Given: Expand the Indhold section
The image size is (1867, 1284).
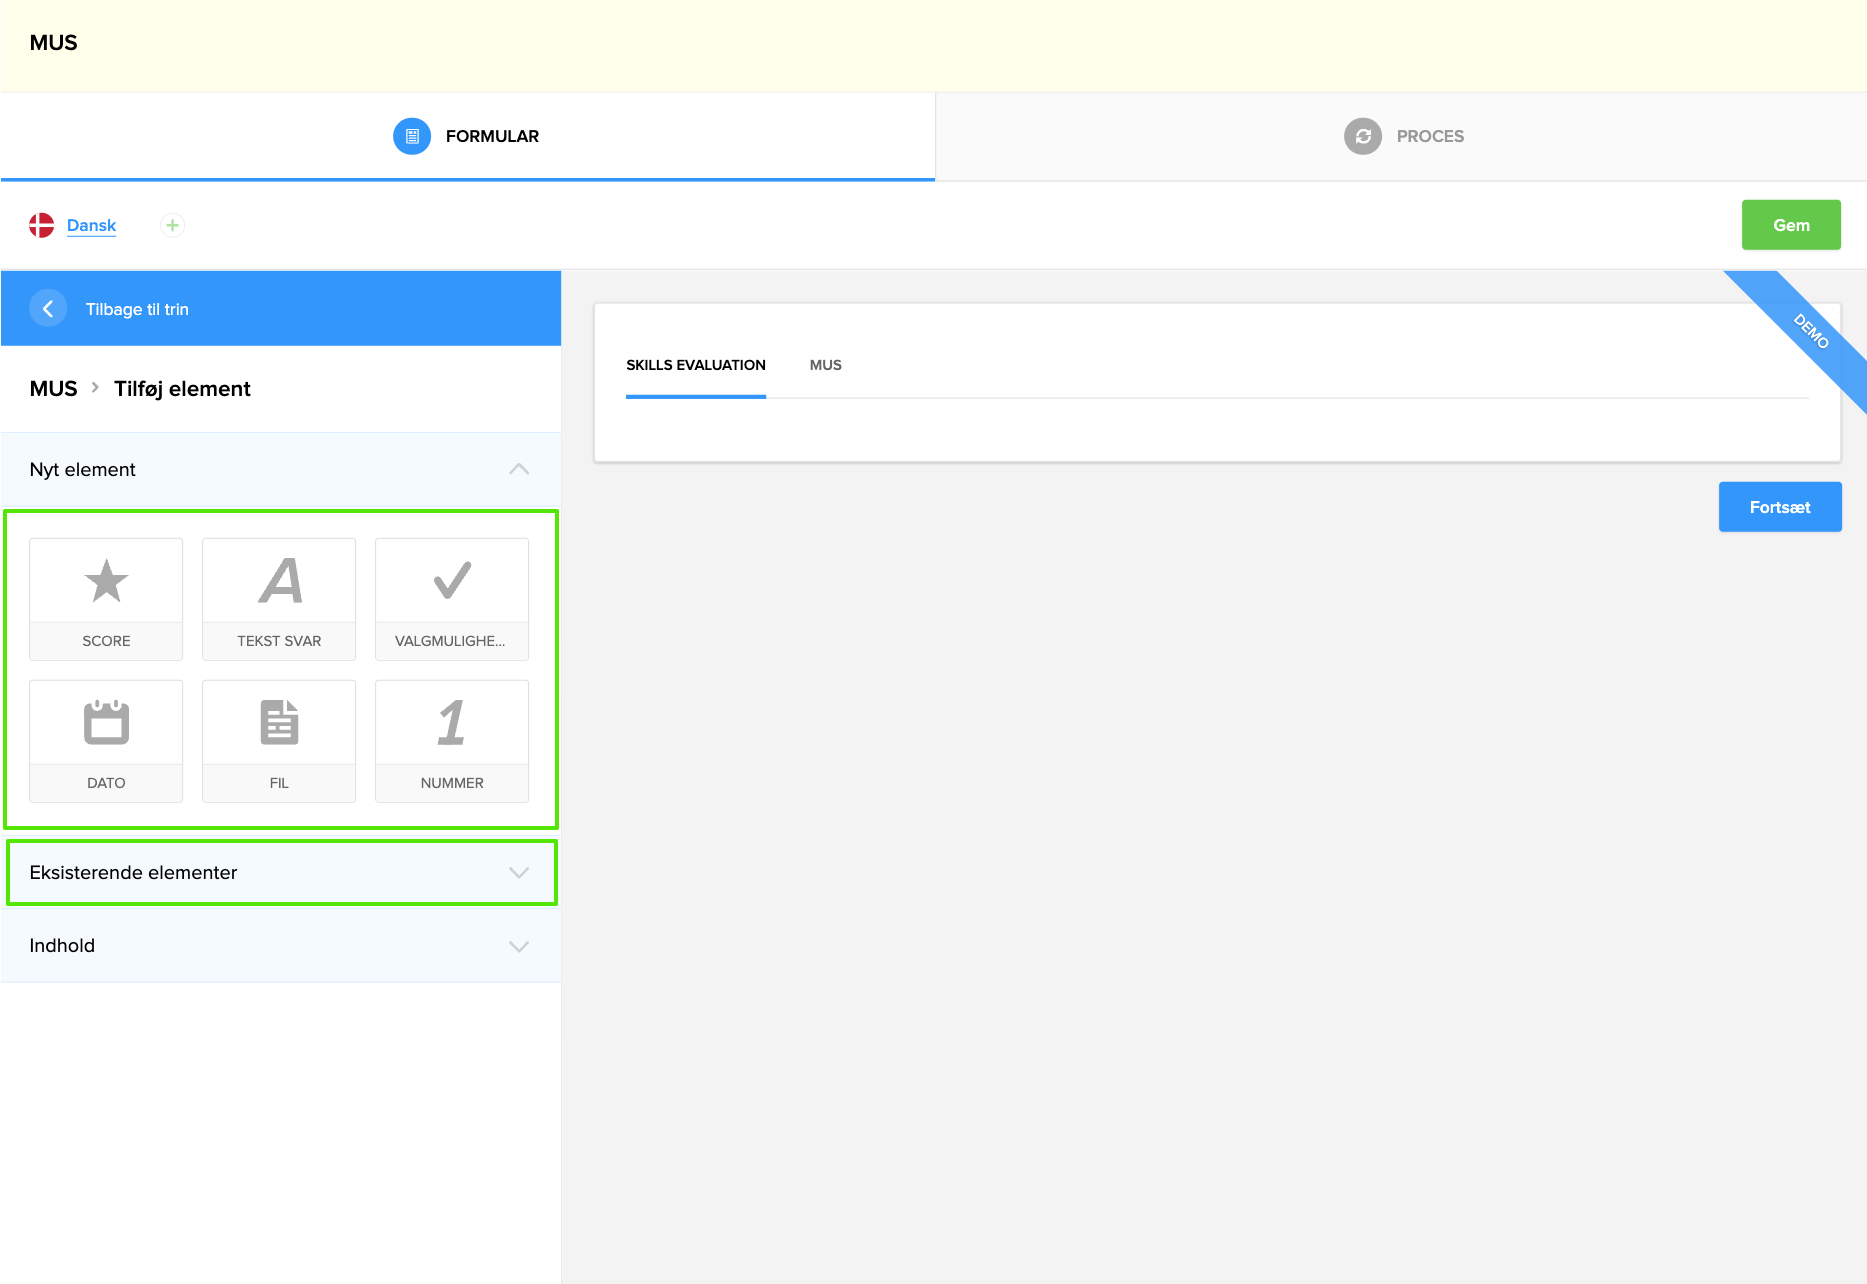Looking at the screenshot, I should 518,946.
